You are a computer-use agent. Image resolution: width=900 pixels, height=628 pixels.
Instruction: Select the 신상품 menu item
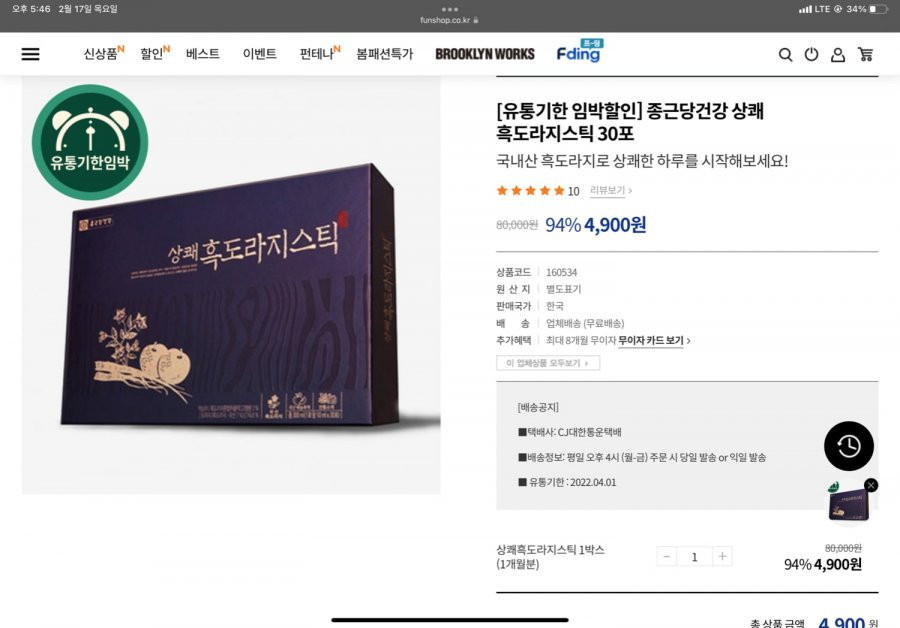(104, 53)
